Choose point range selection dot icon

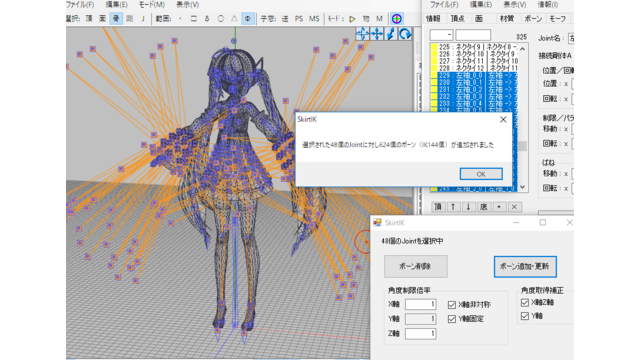coord(180,19)
